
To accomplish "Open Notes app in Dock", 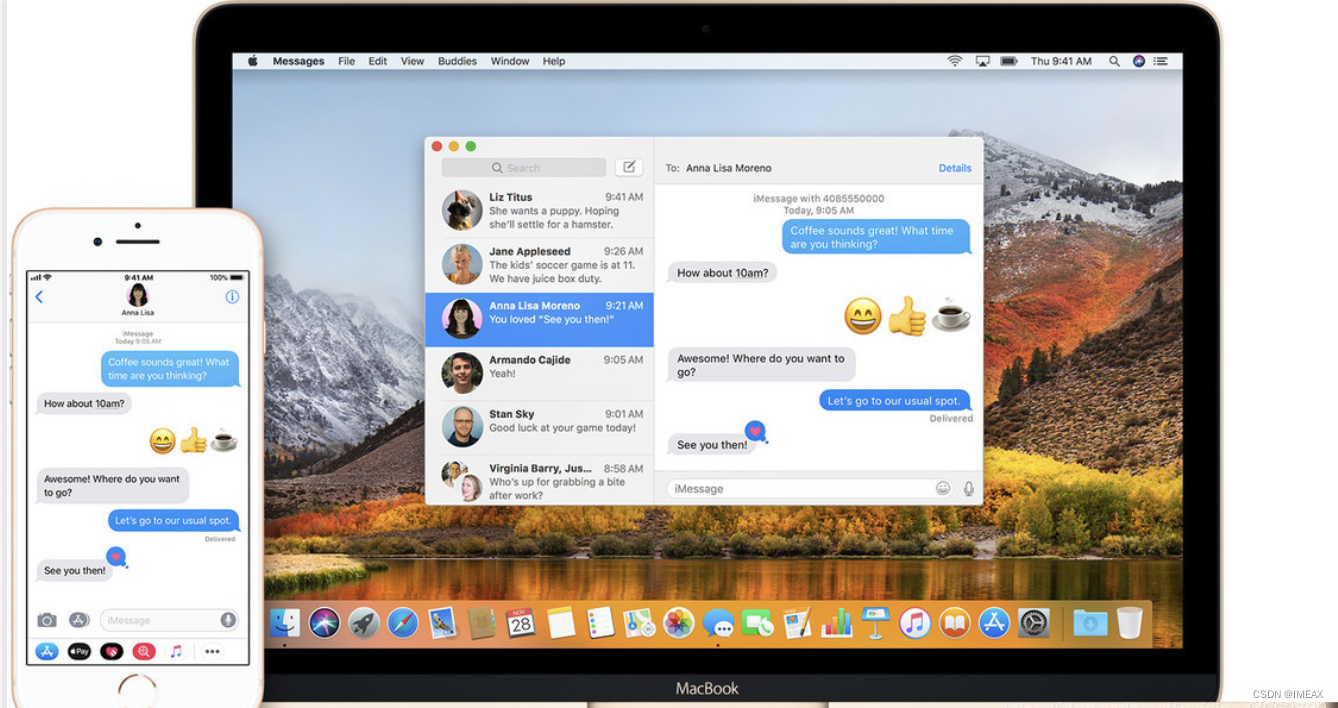I will point(561,623).
